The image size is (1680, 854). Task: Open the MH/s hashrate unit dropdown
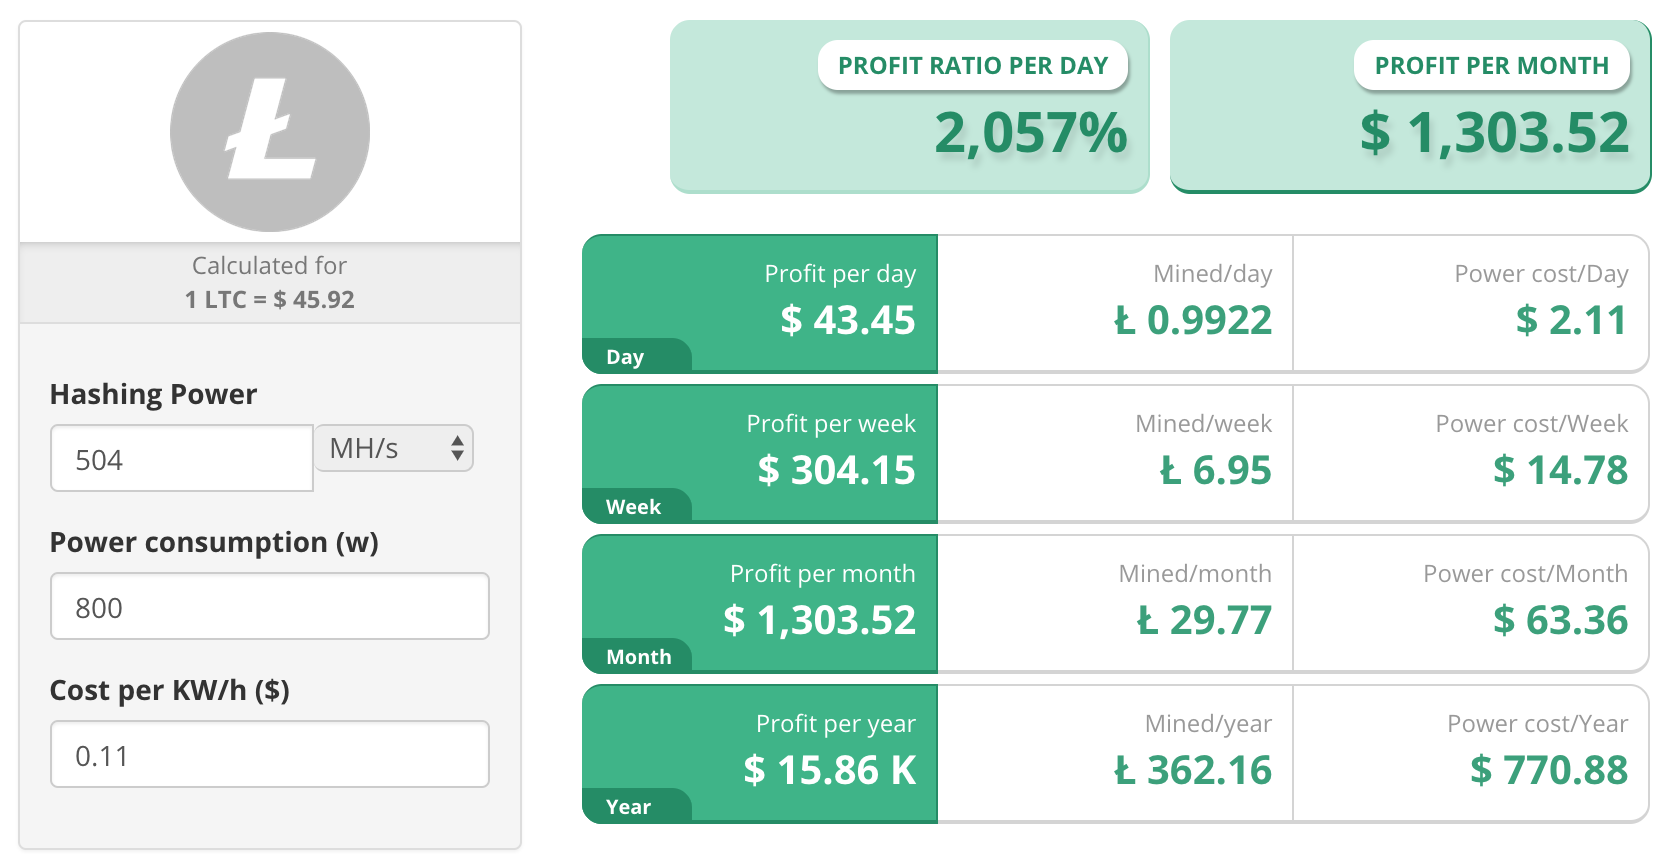[394, 448]
